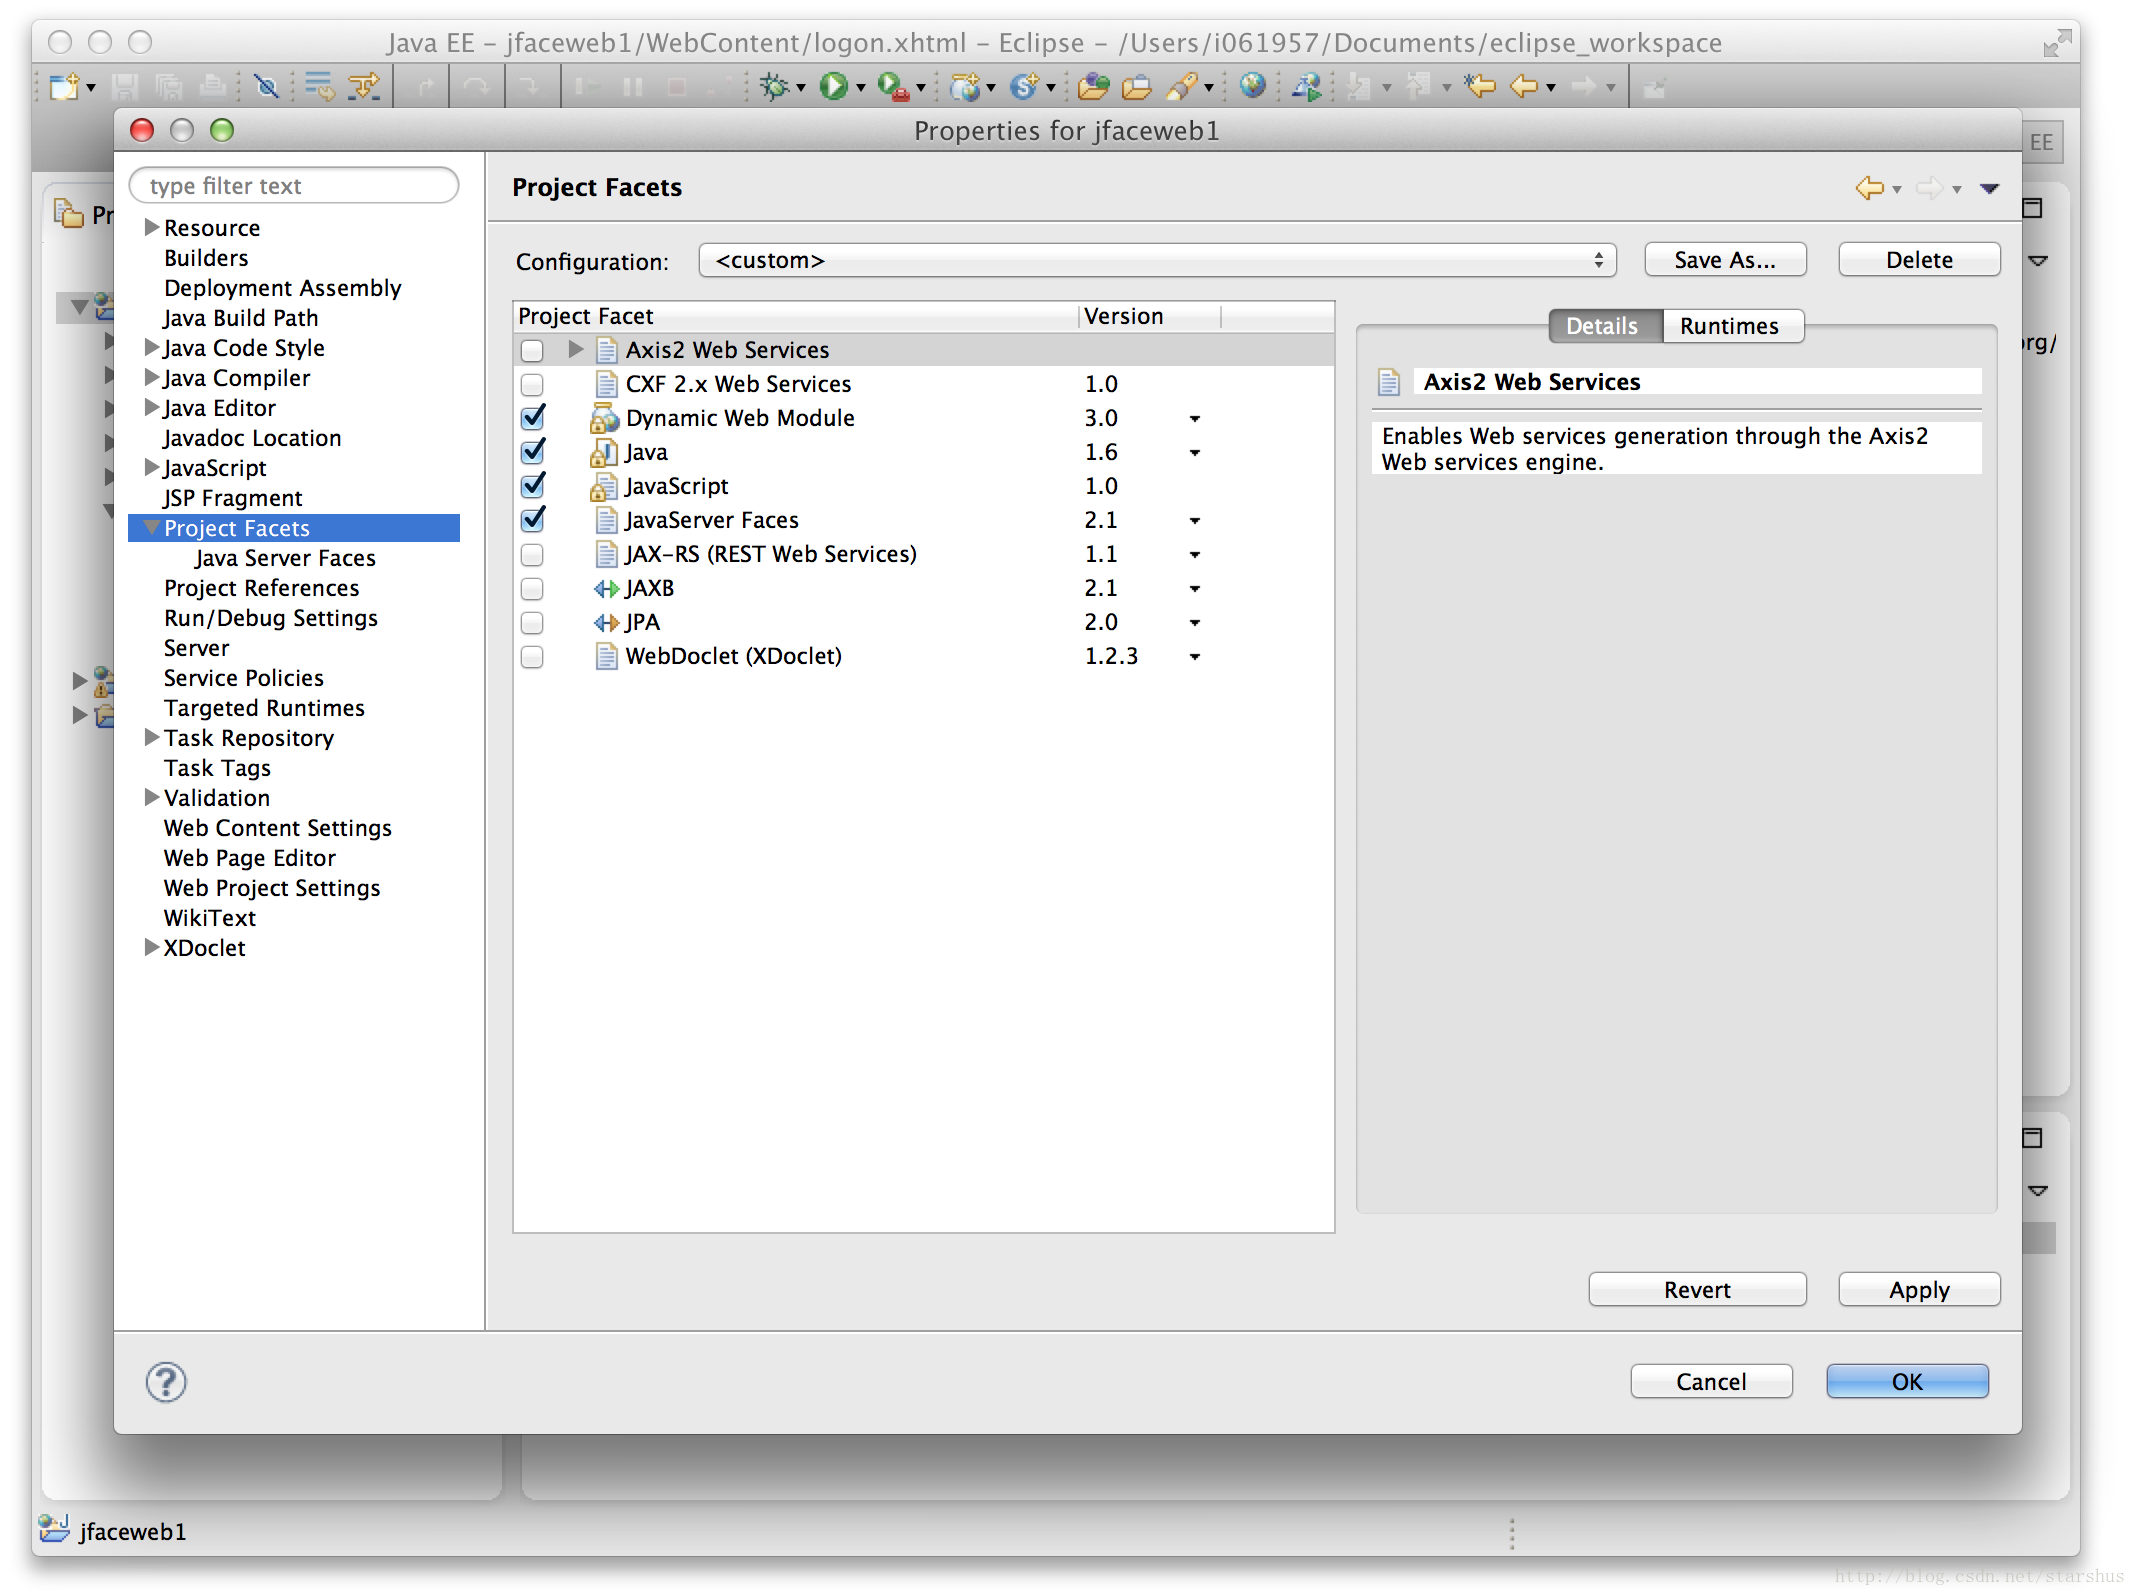Screen dimensions: 2136x1596
Task: Click the OK button
Action: click(x=1907, y=1382)
